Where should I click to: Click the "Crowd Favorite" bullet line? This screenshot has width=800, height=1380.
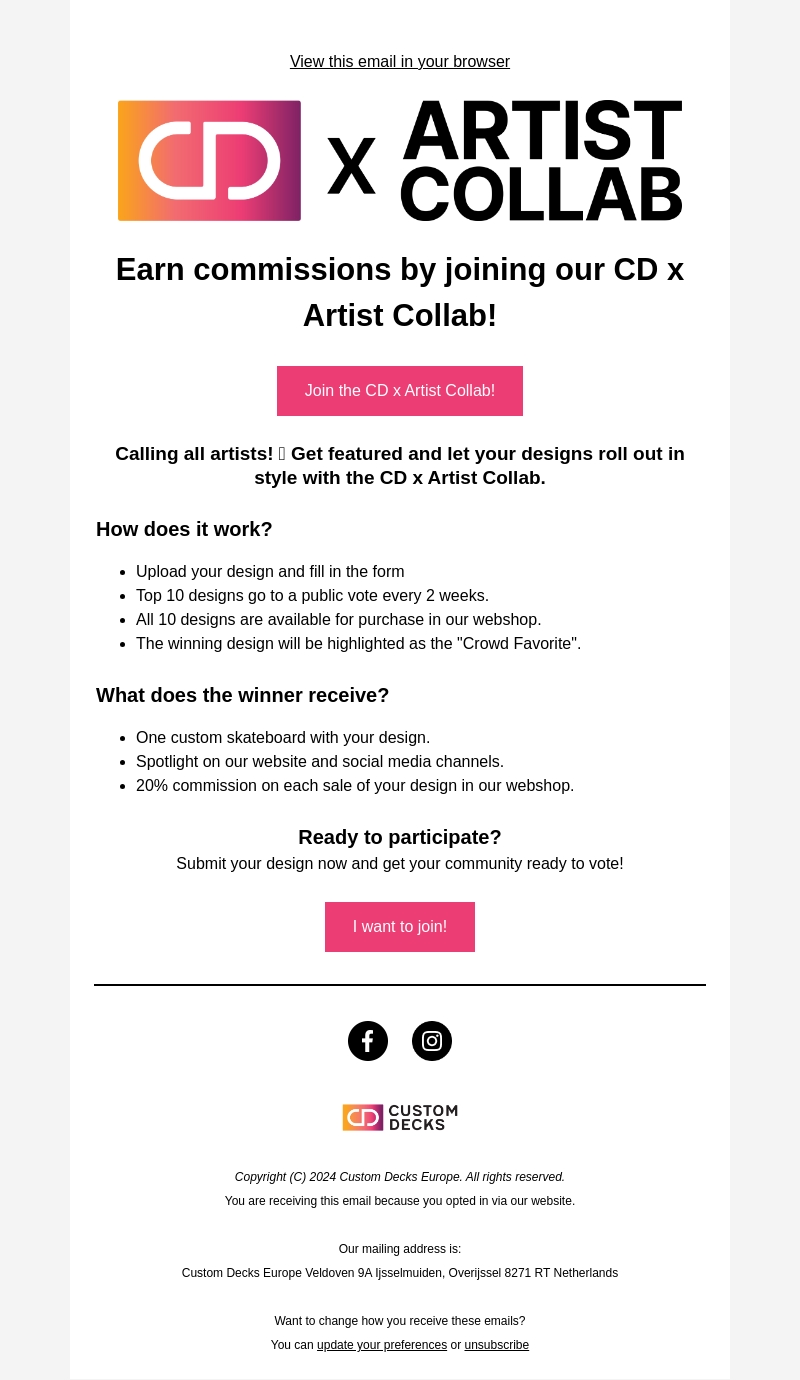coord(358,644)
